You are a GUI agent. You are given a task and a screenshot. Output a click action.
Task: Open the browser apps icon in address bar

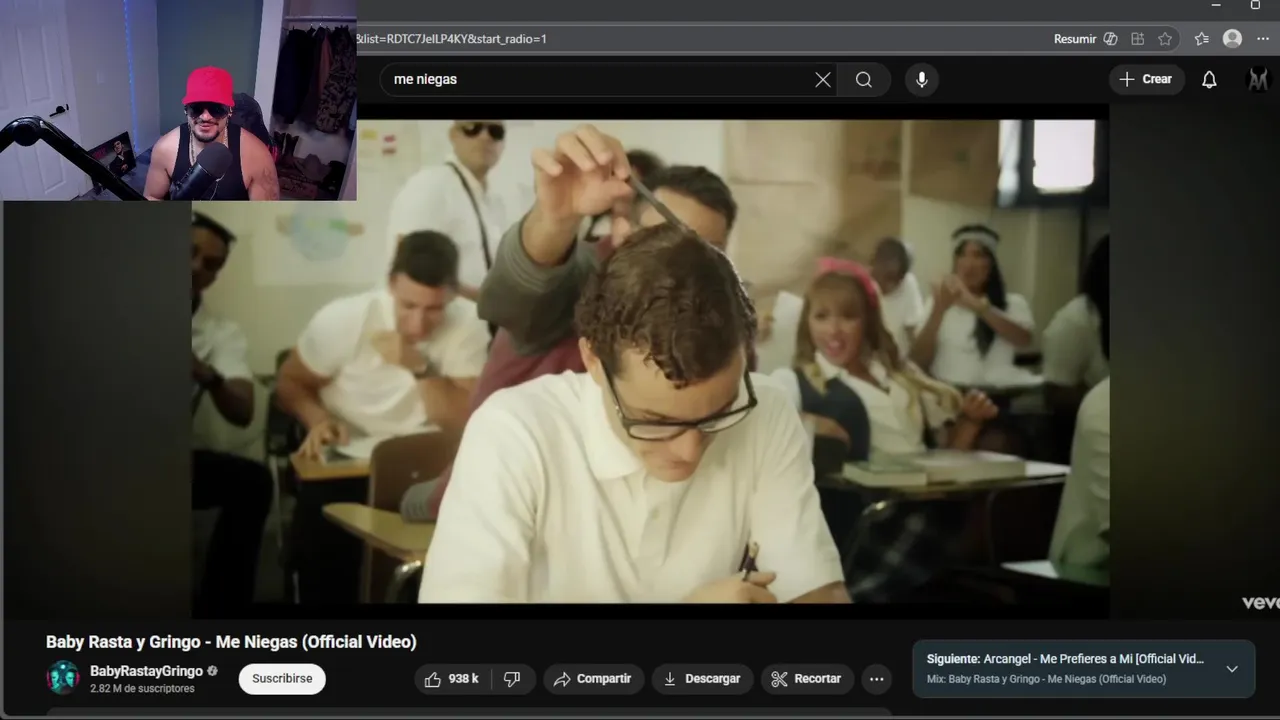point(1138,39)
